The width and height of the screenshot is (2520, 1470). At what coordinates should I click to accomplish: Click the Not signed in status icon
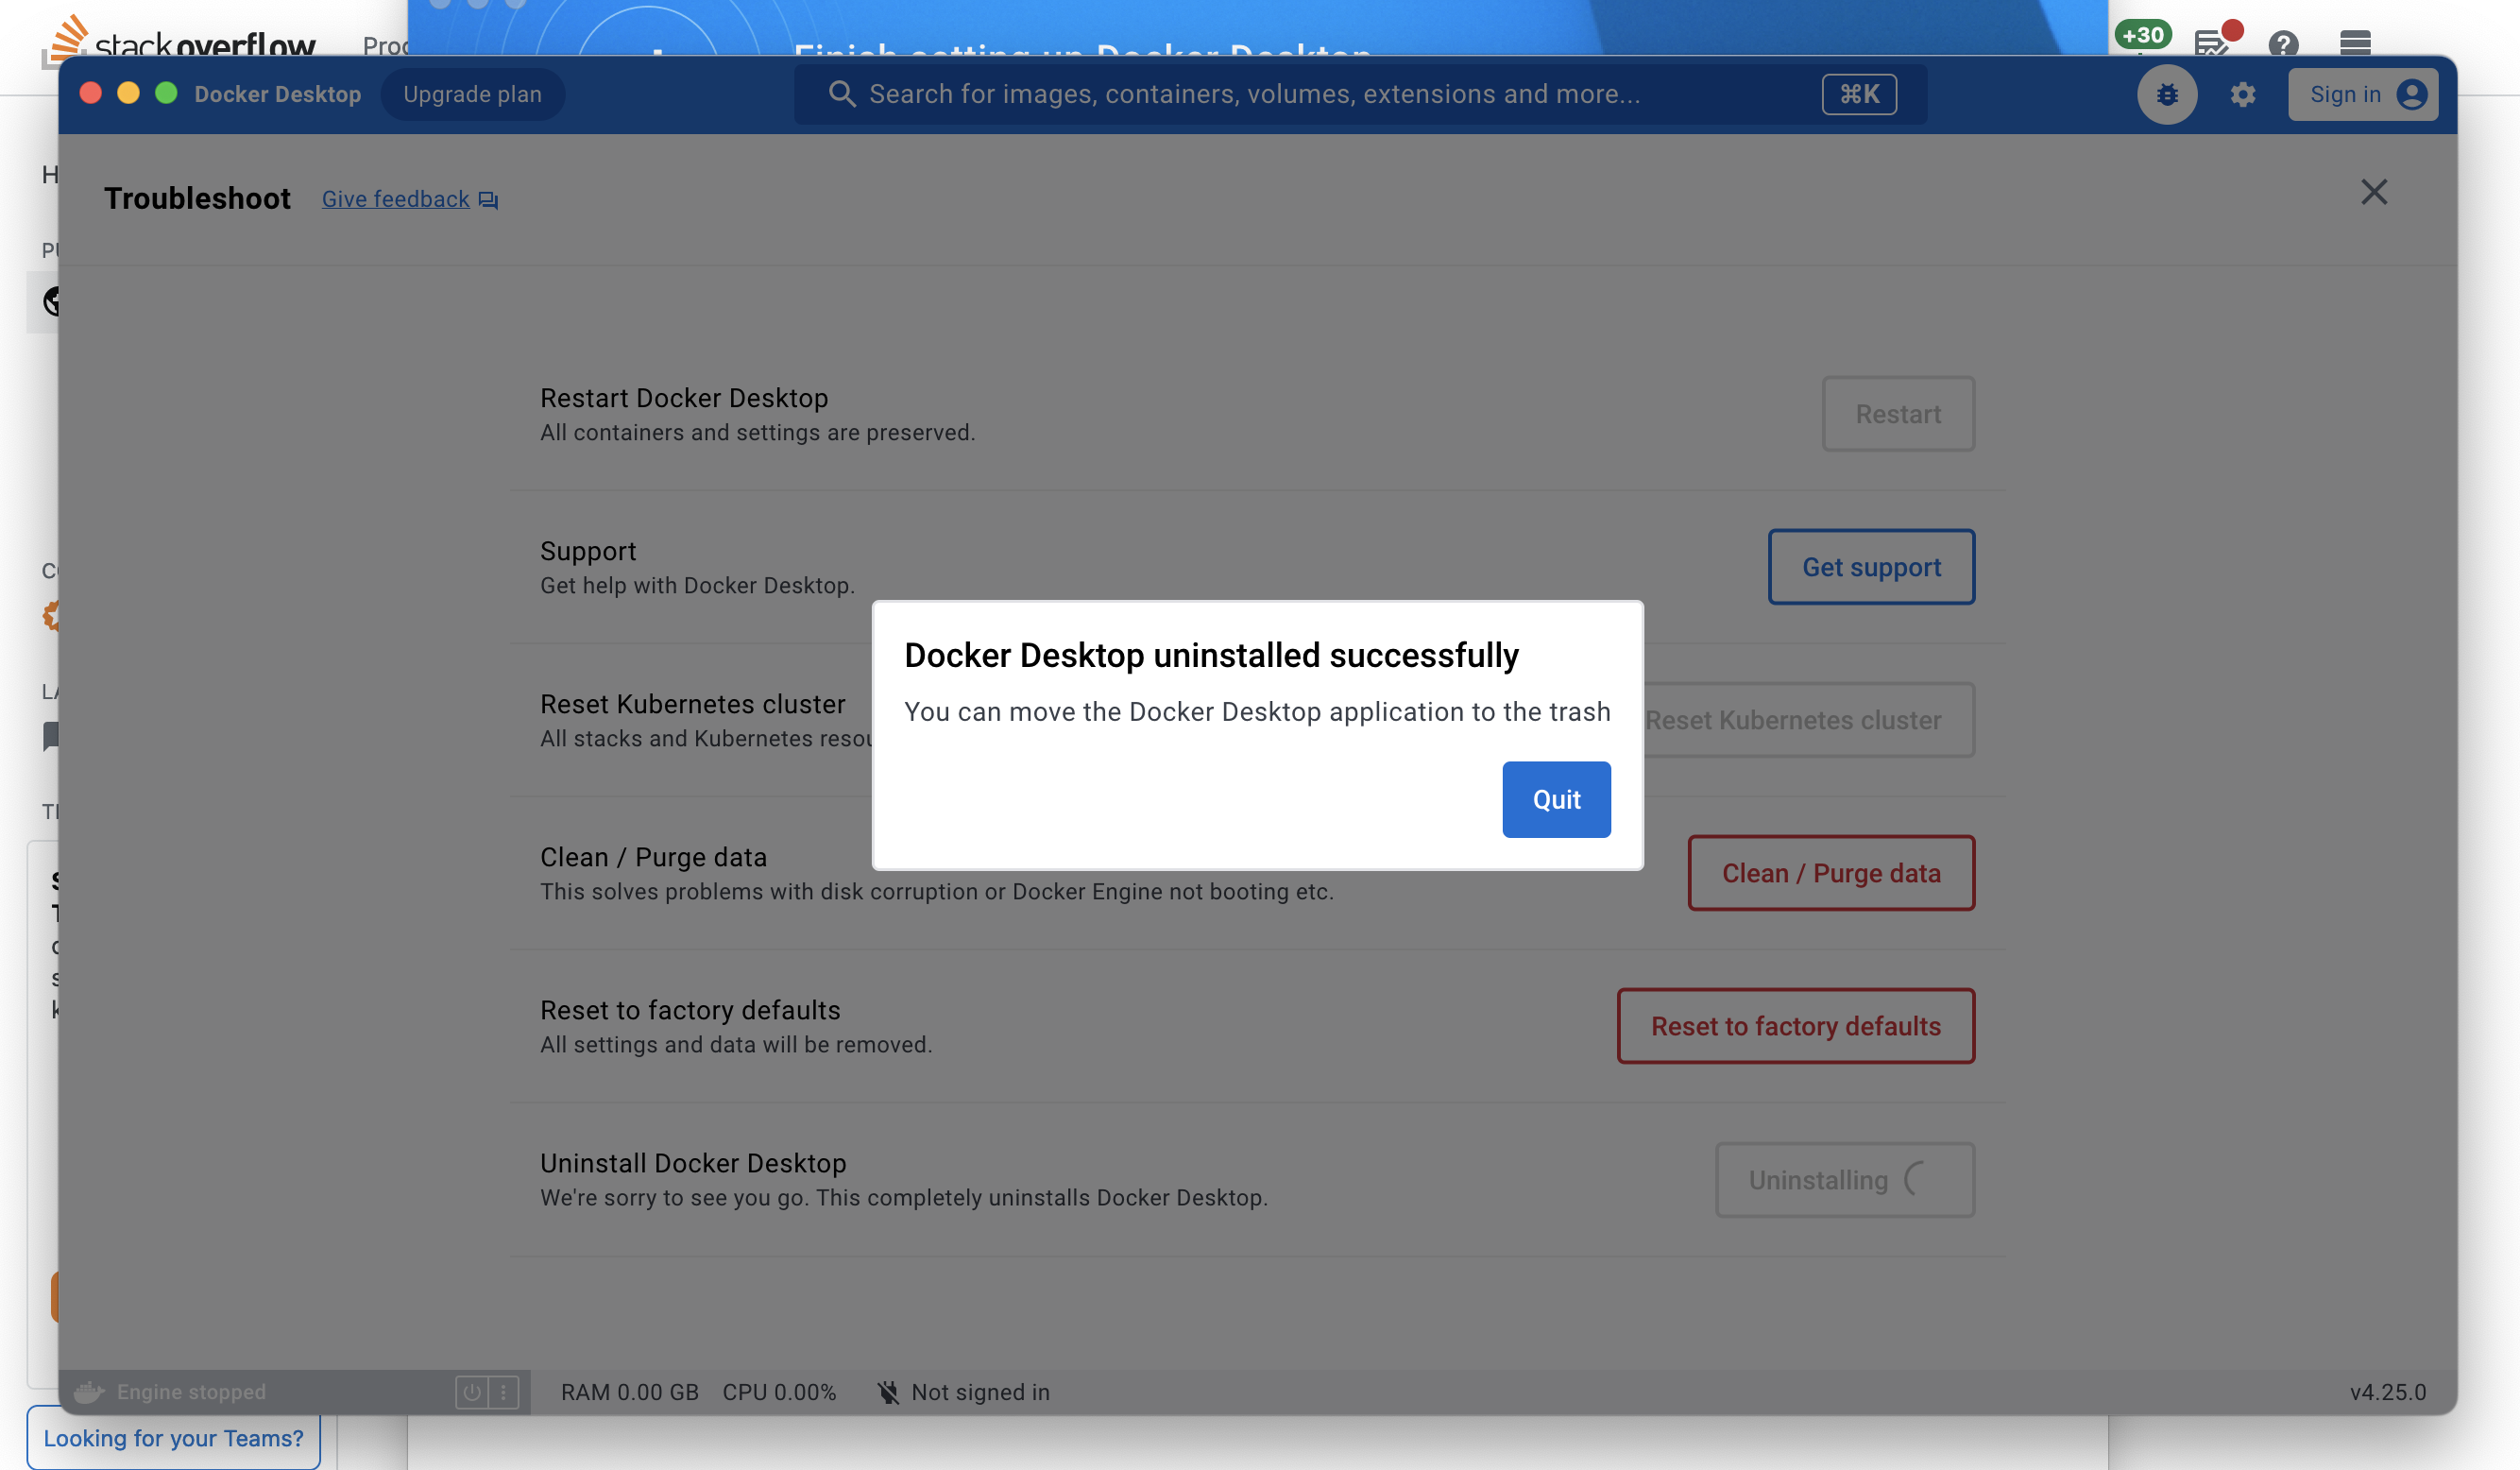click(887, 1392)
